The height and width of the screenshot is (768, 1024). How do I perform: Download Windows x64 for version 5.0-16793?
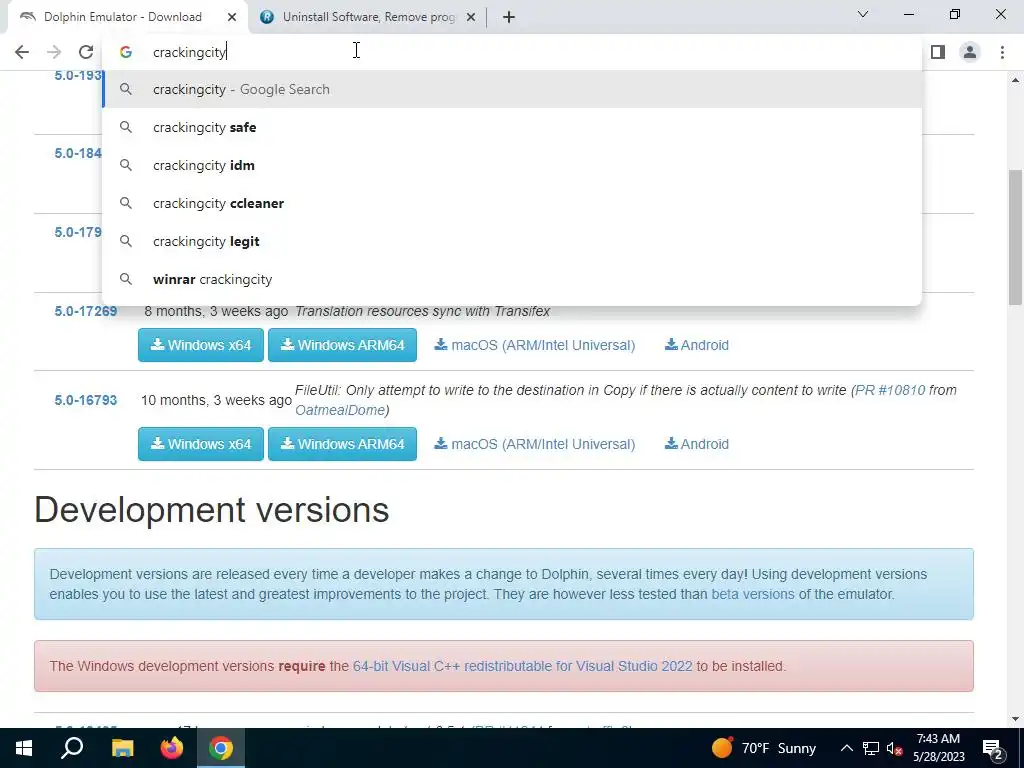coord(200,444)
